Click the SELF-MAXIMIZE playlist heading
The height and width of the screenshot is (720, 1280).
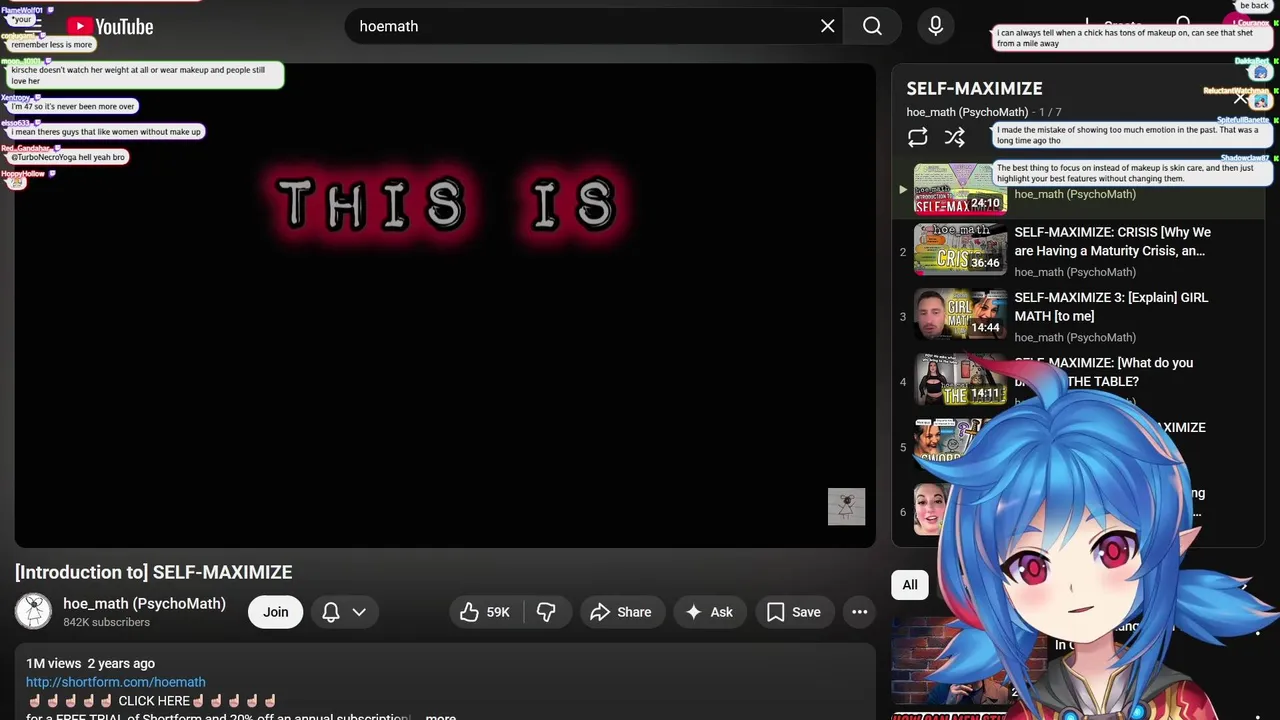[x=975, y=88]
